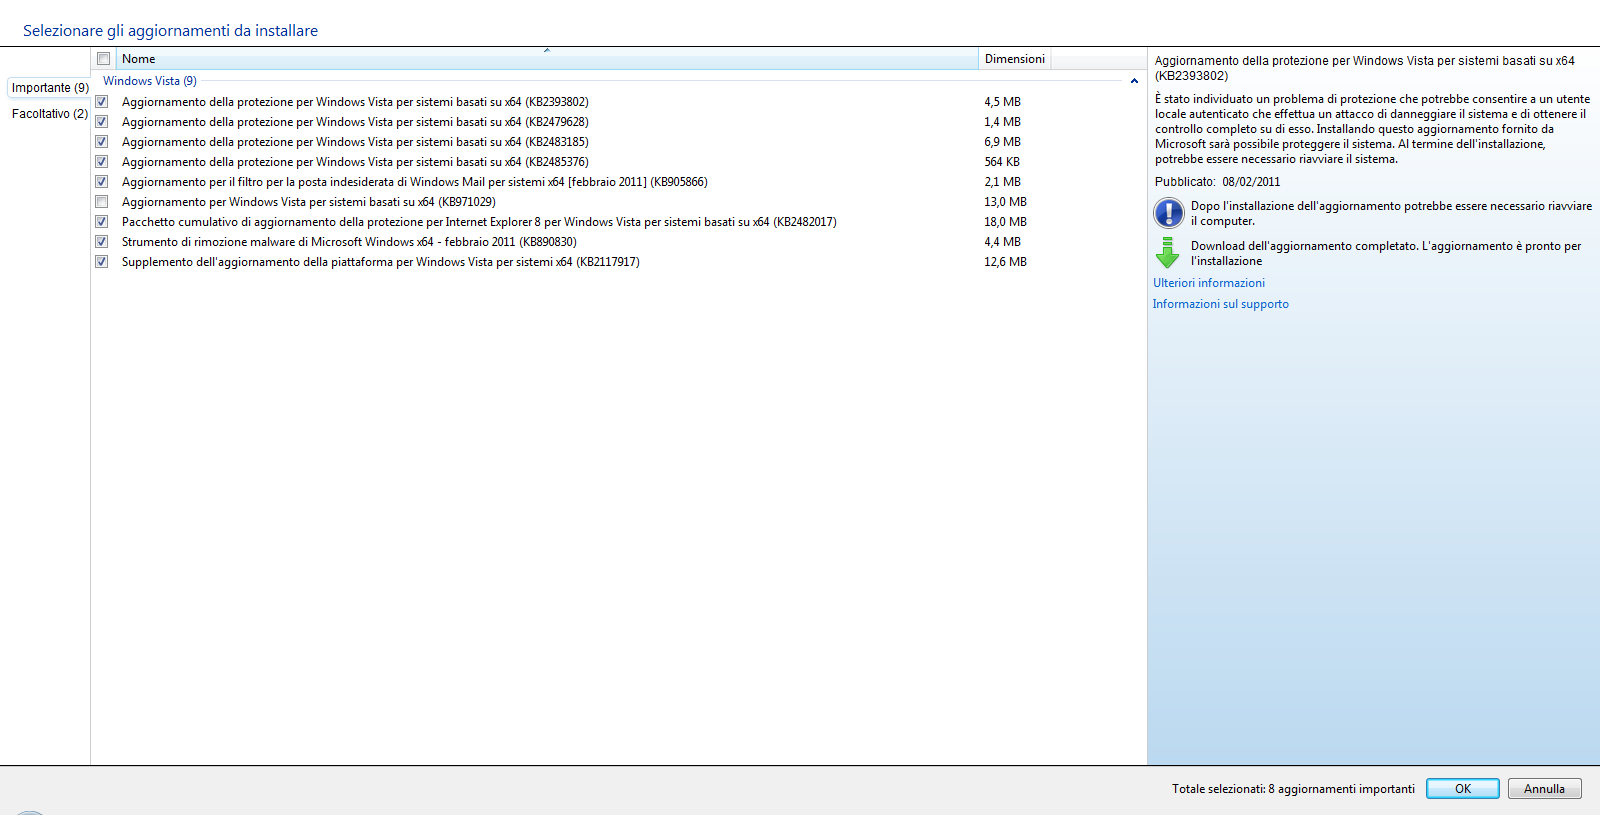1600x815 pixels.
Task: Select the Importante (9) tab
Action: (50, 88)
